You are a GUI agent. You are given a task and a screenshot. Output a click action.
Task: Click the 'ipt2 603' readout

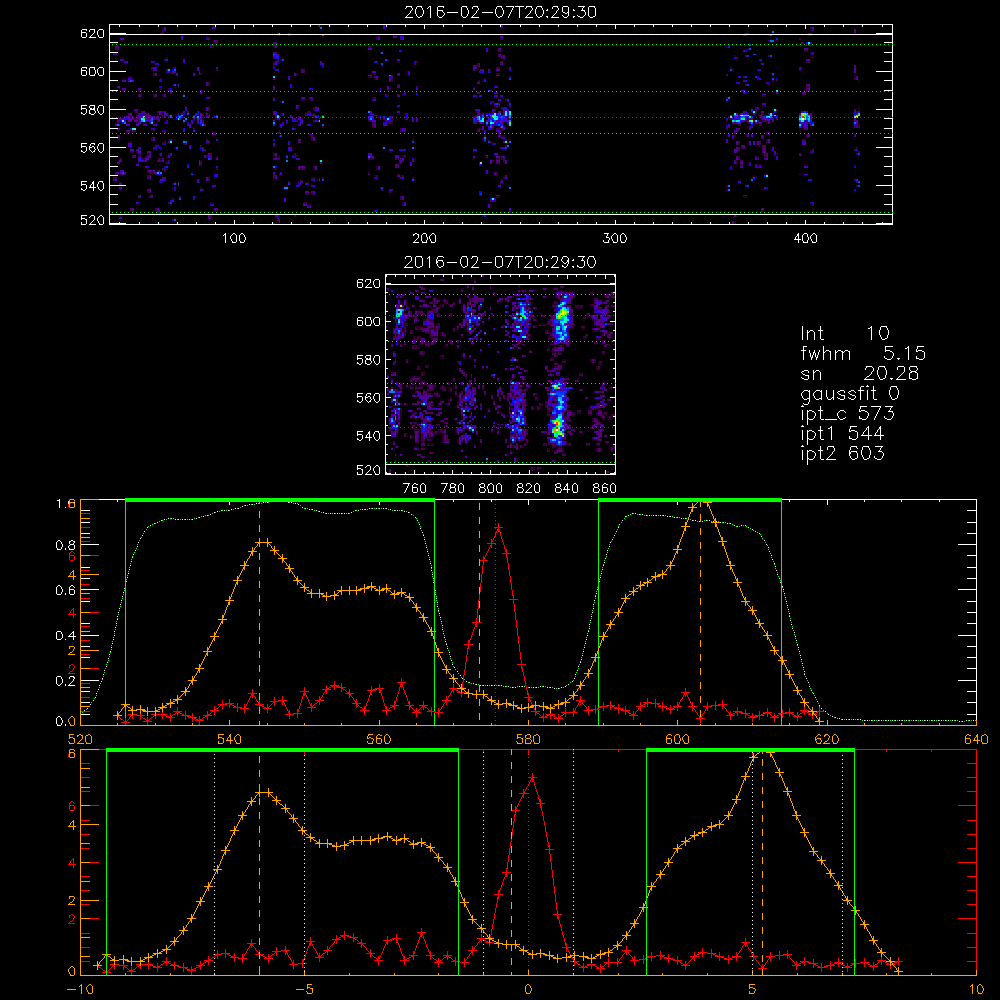842,453
